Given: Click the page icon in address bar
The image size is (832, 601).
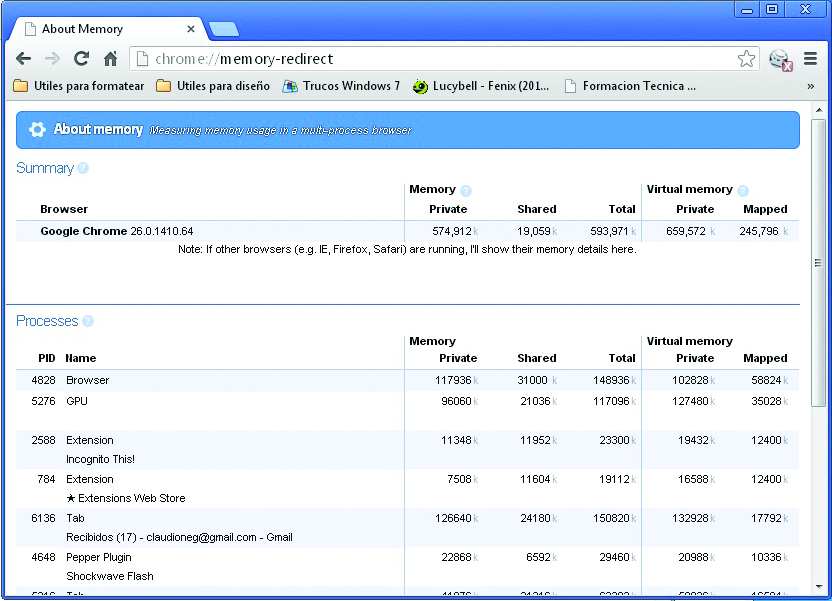Looking at the screenshot, I should [x=142, y=59].
